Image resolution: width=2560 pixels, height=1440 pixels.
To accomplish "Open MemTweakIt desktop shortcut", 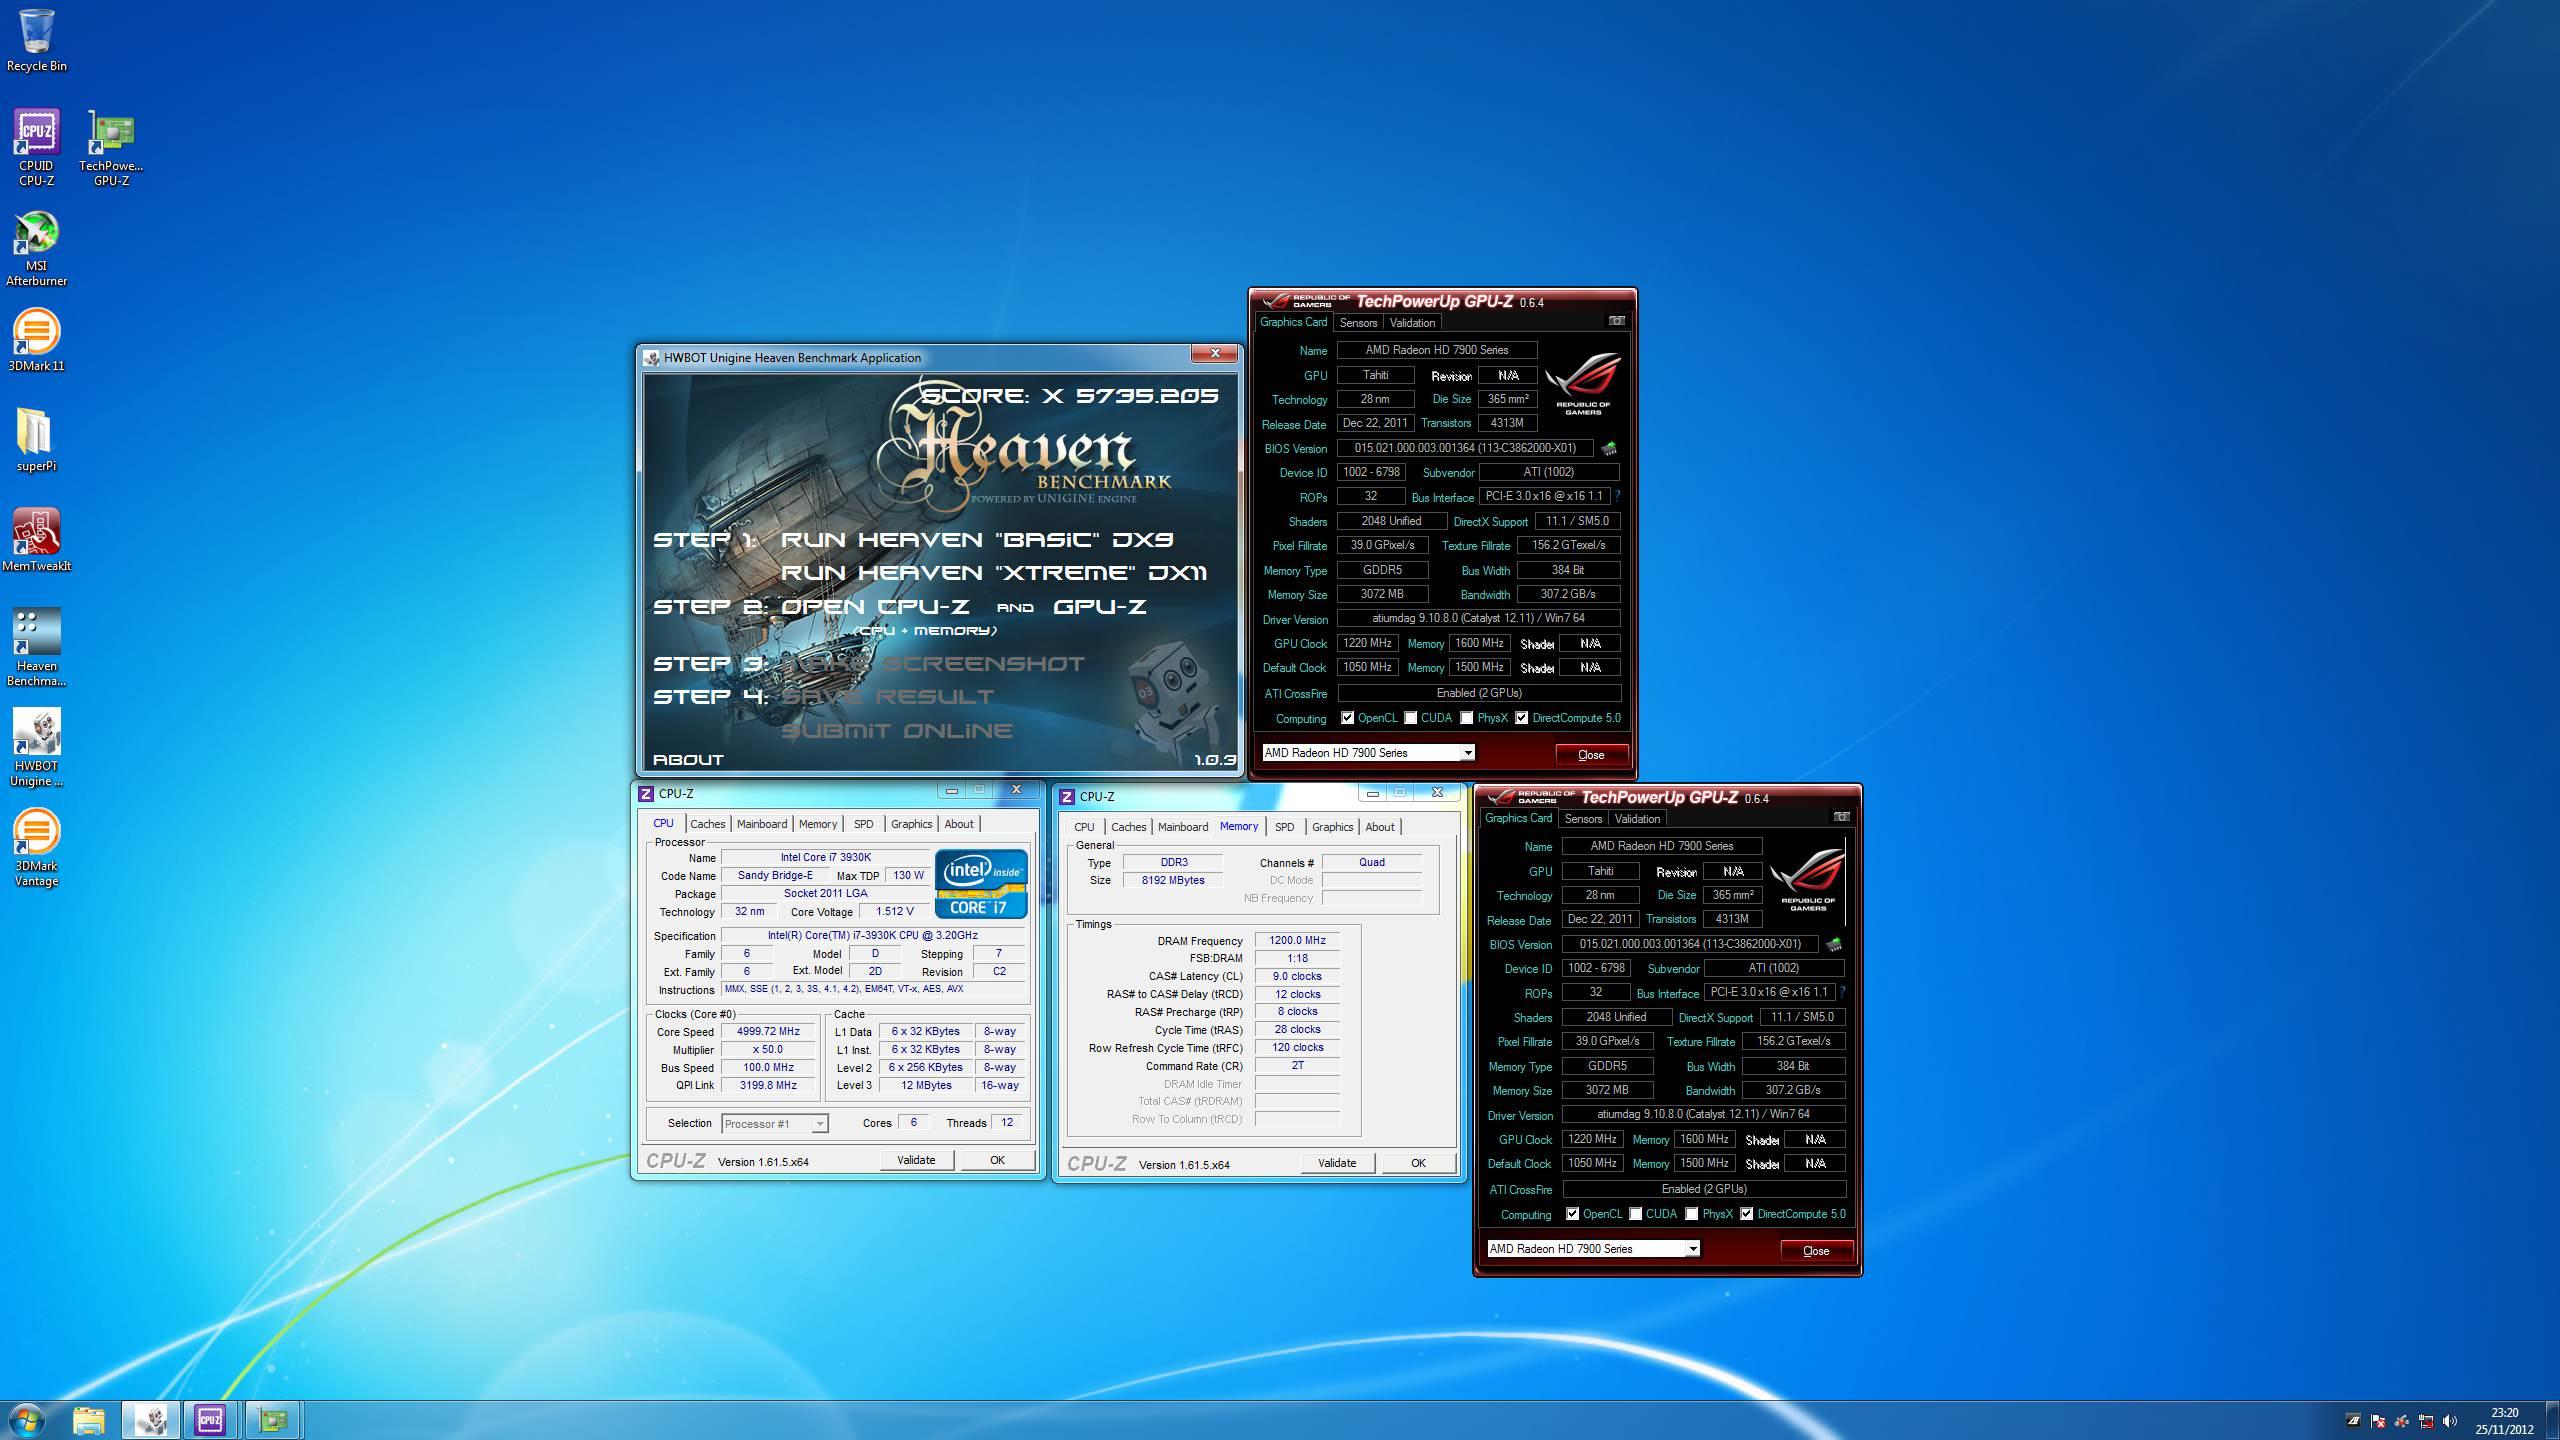I will tap(36, 540).
